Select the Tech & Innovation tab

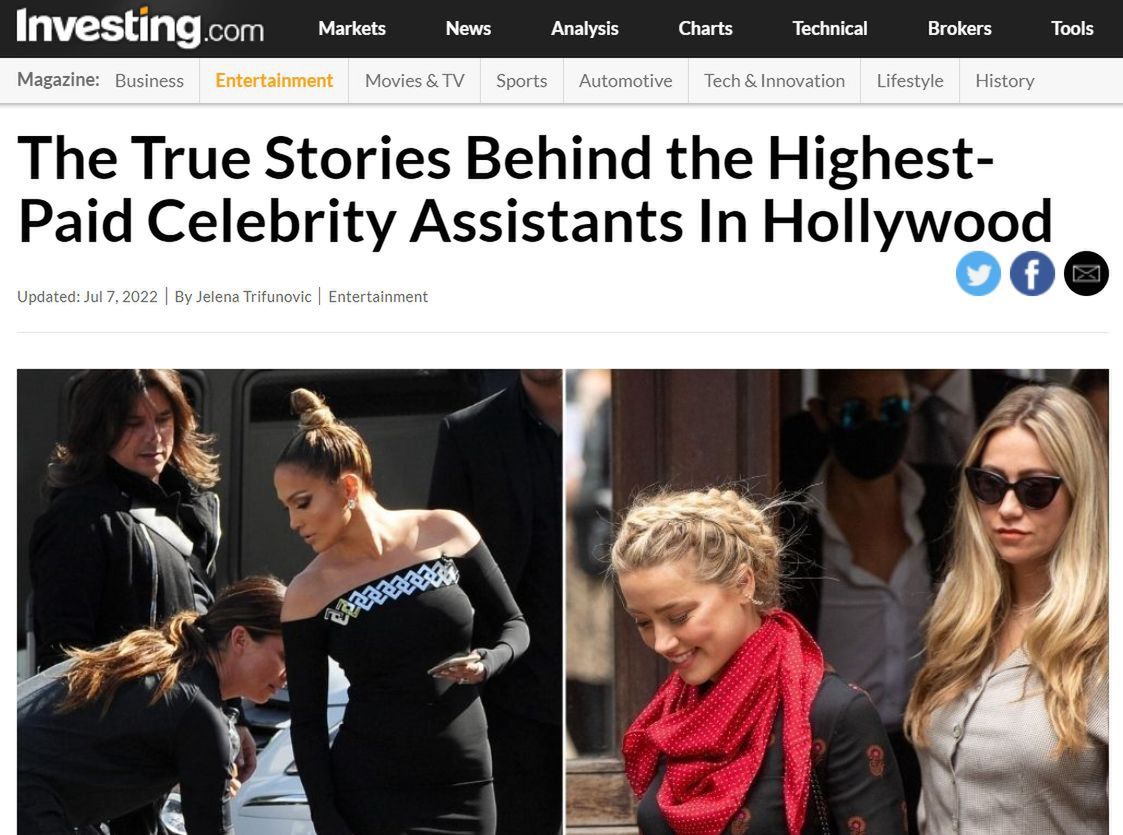click(774, 81)
